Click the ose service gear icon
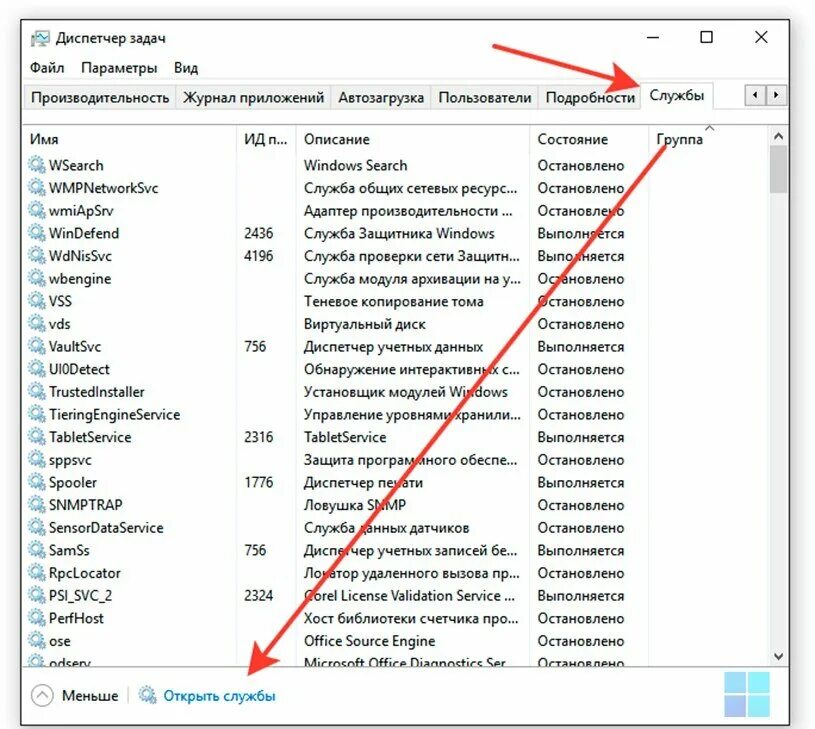The width and height of the screenshot is (815, 729). coord(36,641)
